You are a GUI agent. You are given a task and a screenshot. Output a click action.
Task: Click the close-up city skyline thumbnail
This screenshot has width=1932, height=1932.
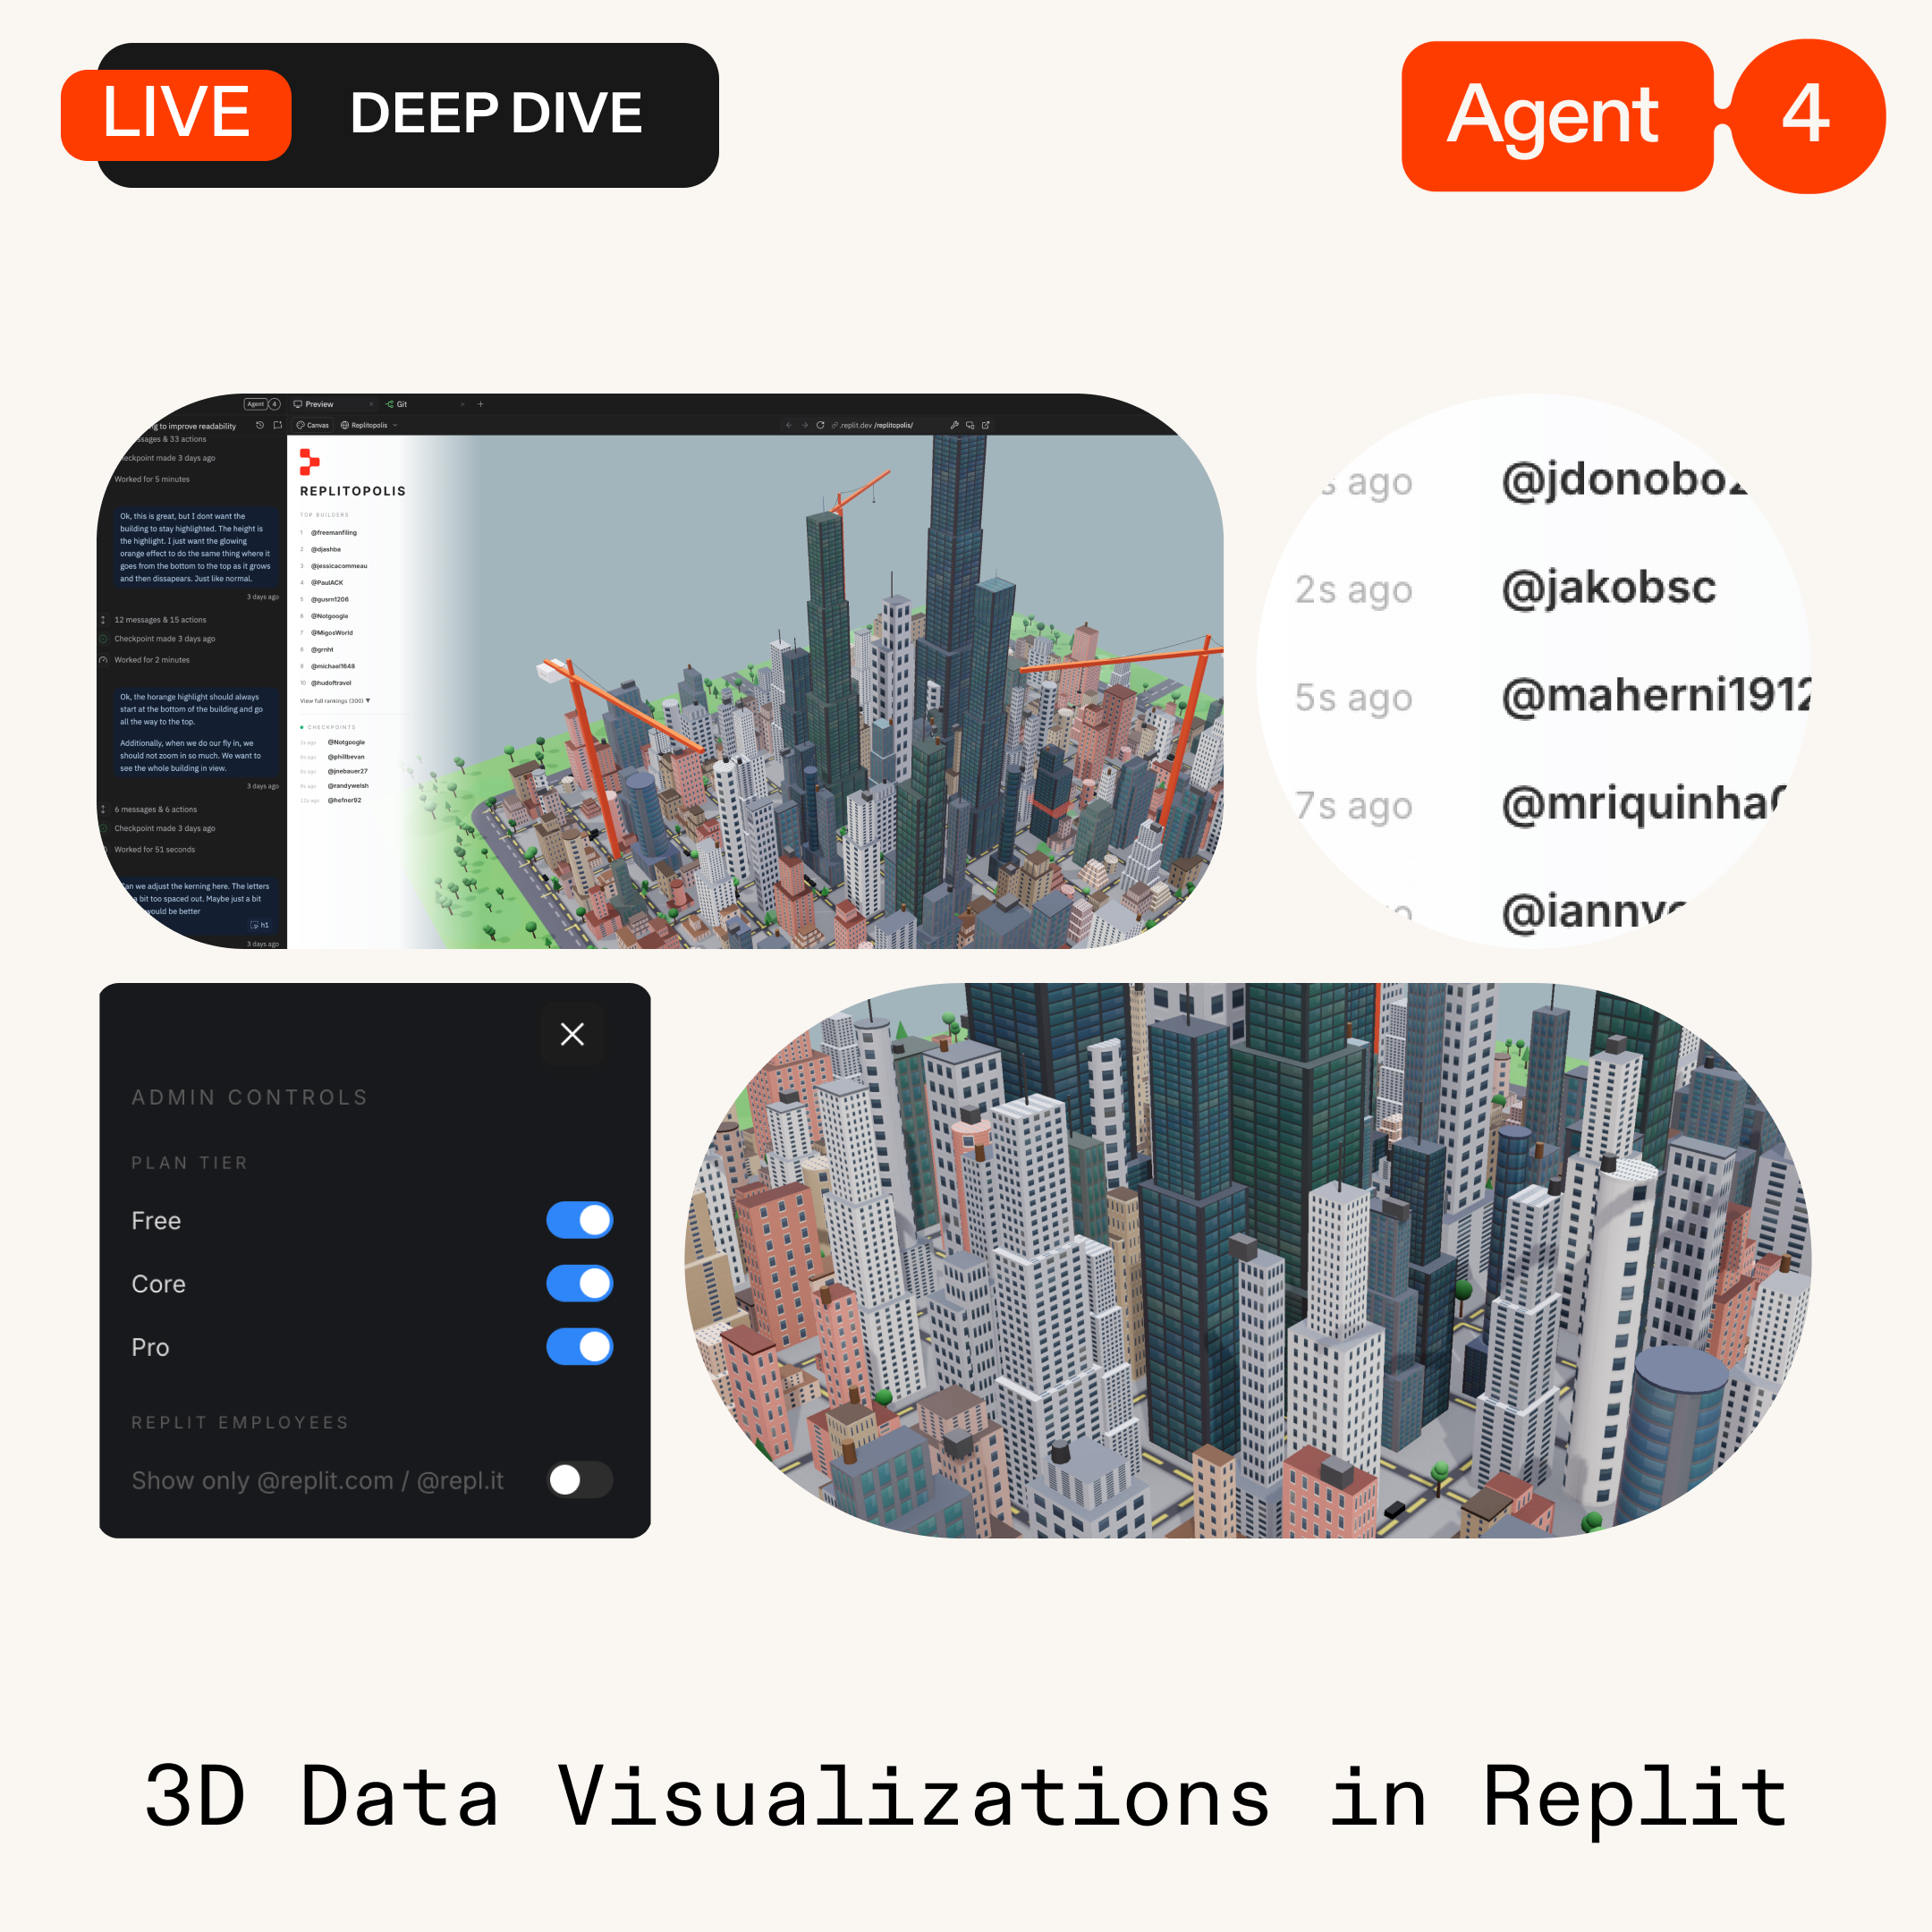click(1248, 1260)
